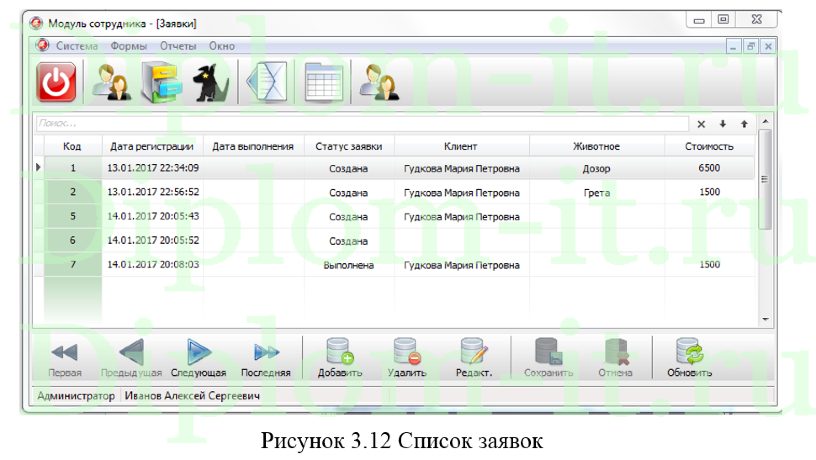
Task: Click Создана status in row 6
Action: pyautogui.click(x=349, y=241)
